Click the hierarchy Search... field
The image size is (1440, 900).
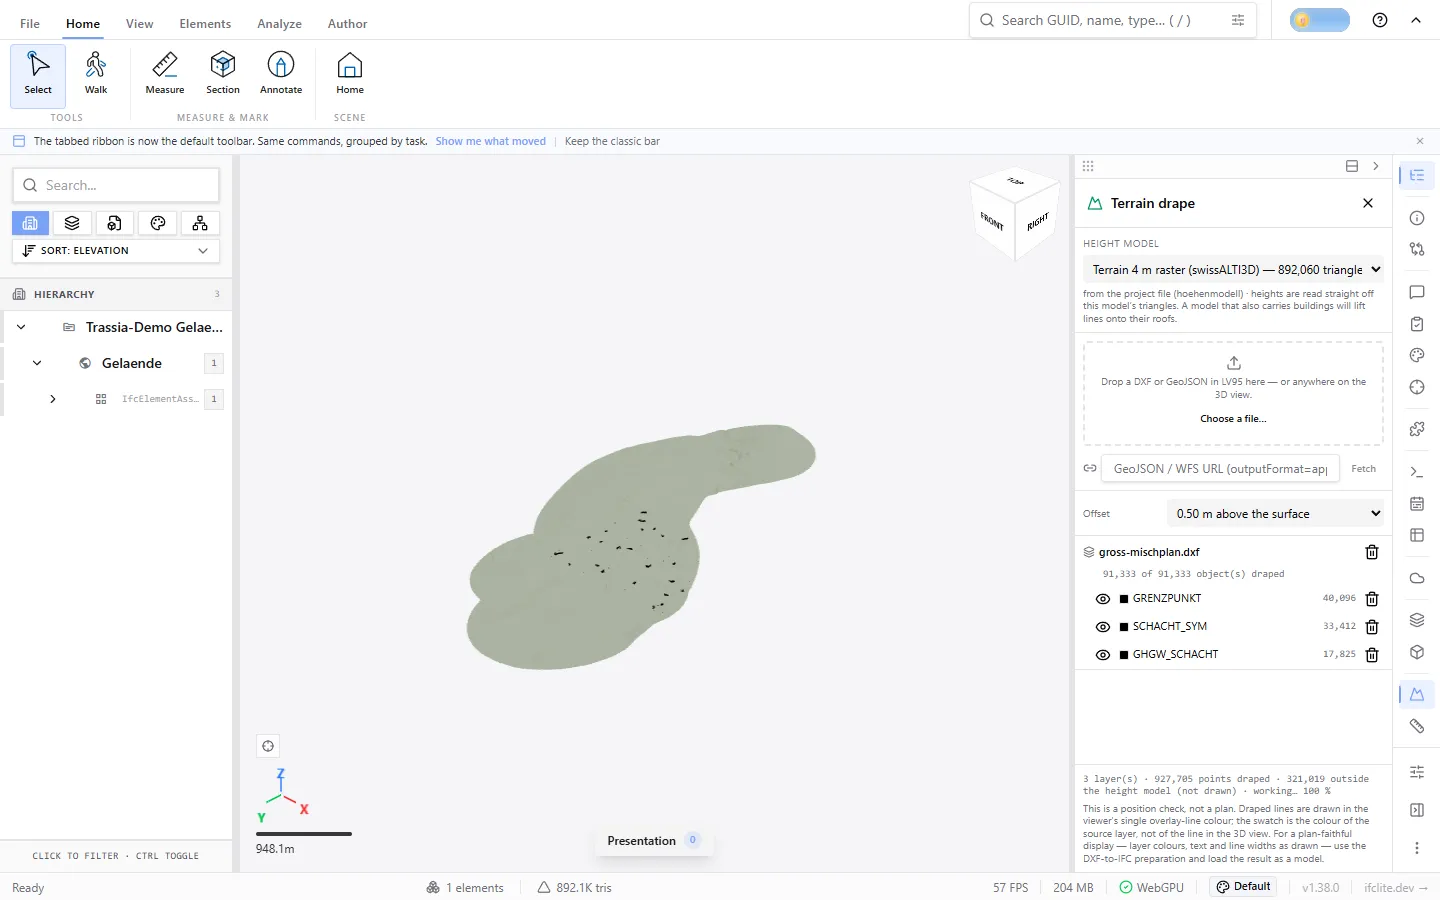tap(116, 185)
